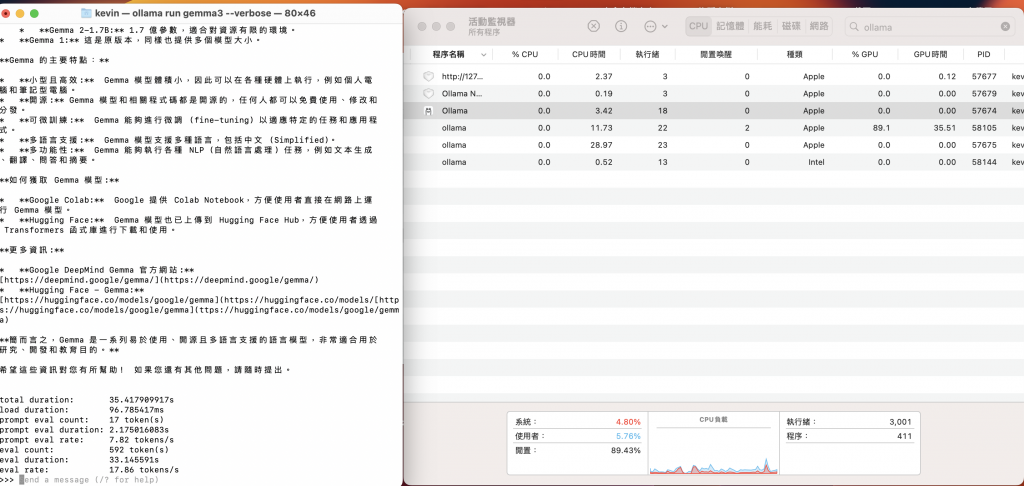Sort by % GPU column header
Image resolution: width=1024 pixels, height=486 pixels.
click(865, 54)
